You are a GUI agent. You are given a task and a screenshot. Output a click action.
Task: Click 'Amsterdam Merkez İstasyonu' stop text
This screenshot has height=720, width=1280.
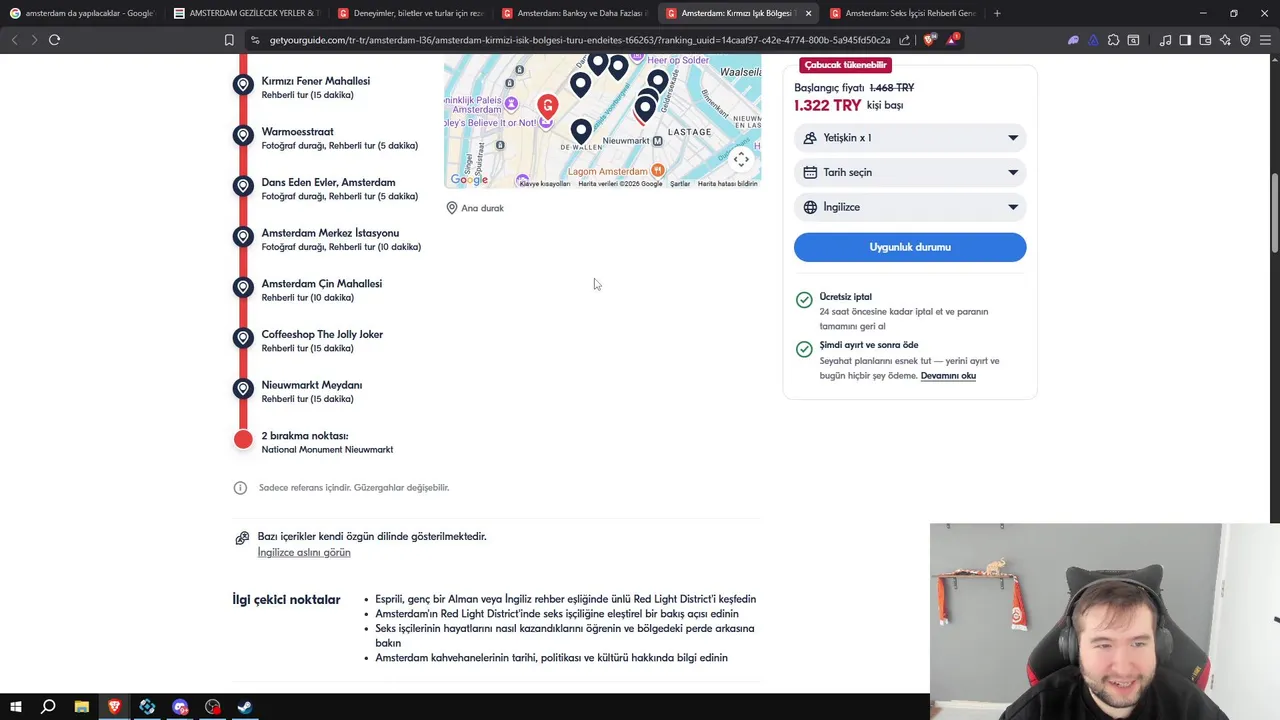coord(330,233)
